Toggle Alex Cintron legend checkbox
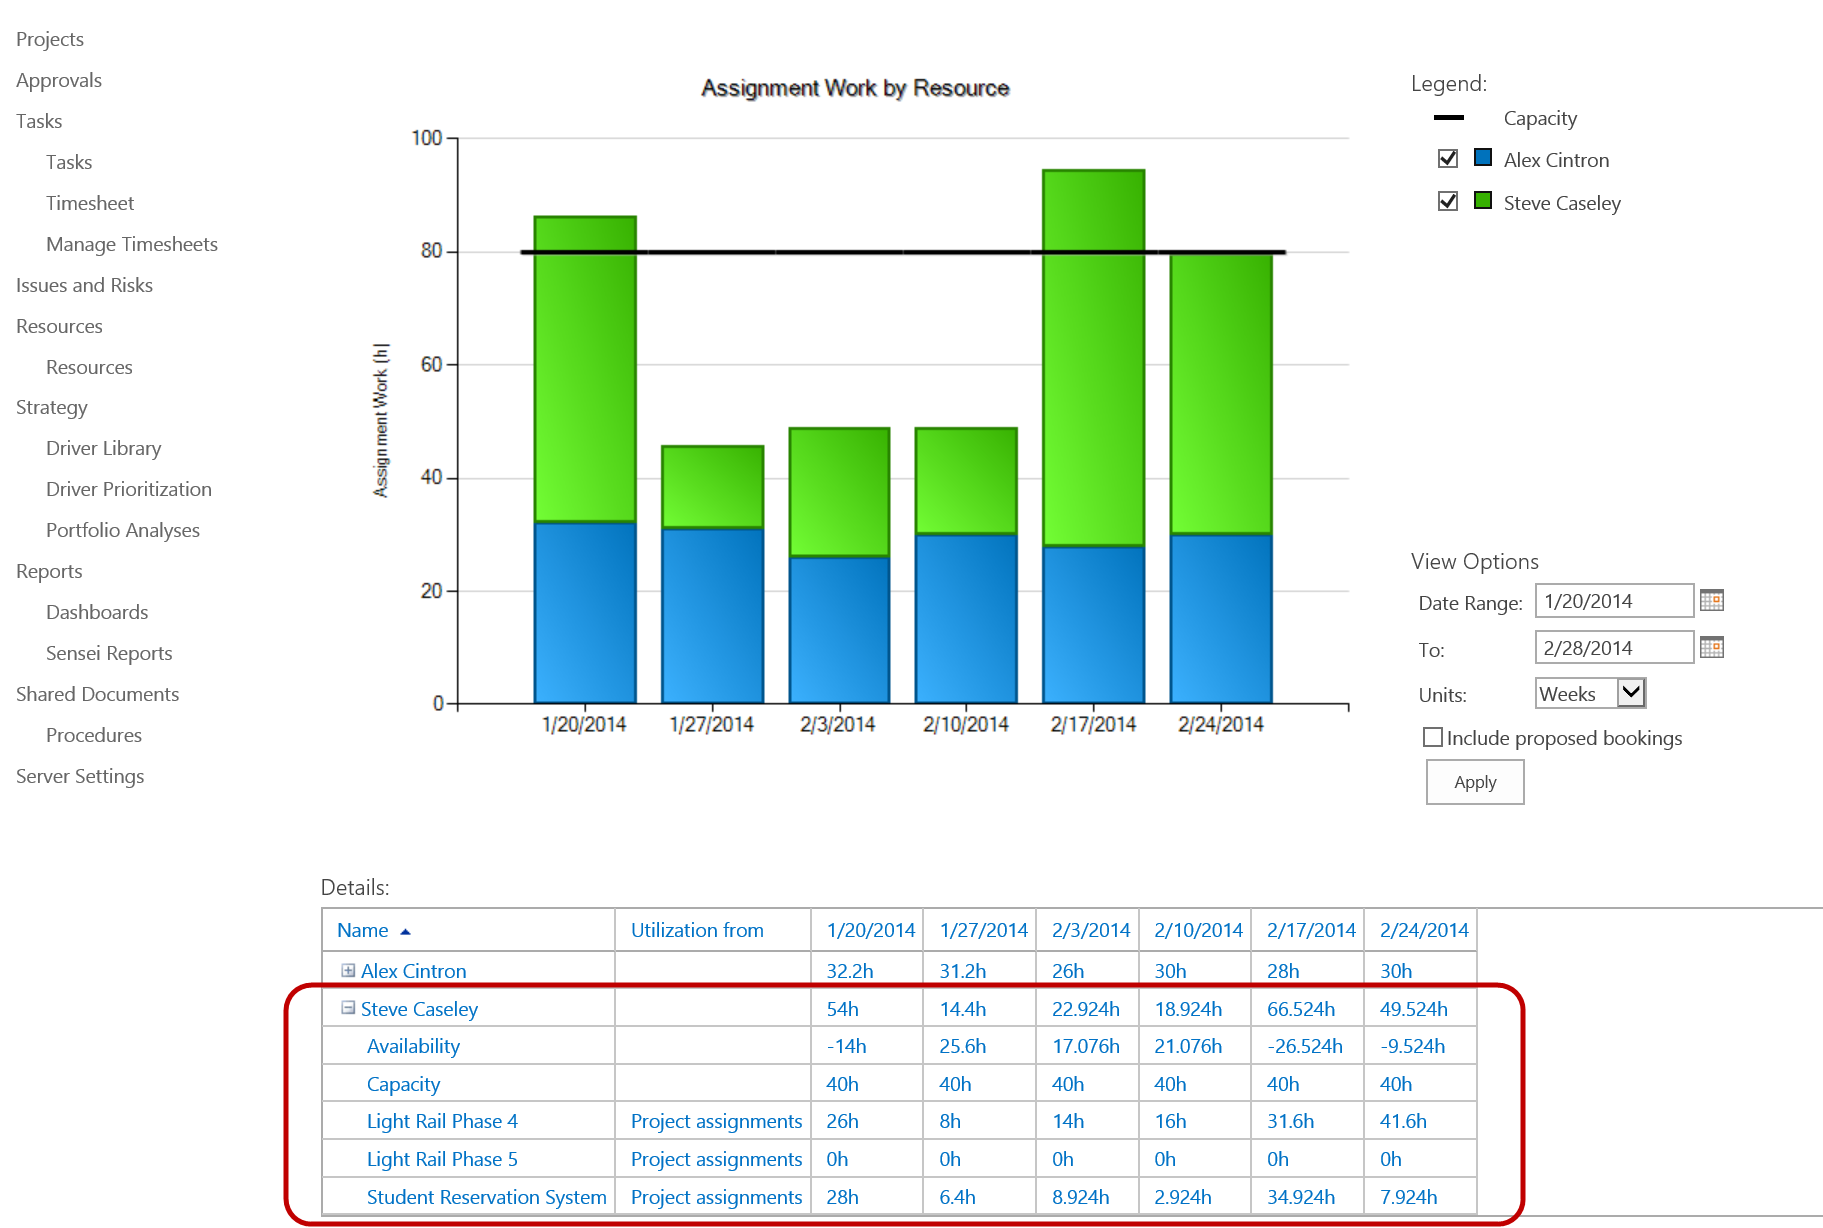Viewport: 1823px width, 1228px height. (x=1447, y=158)
